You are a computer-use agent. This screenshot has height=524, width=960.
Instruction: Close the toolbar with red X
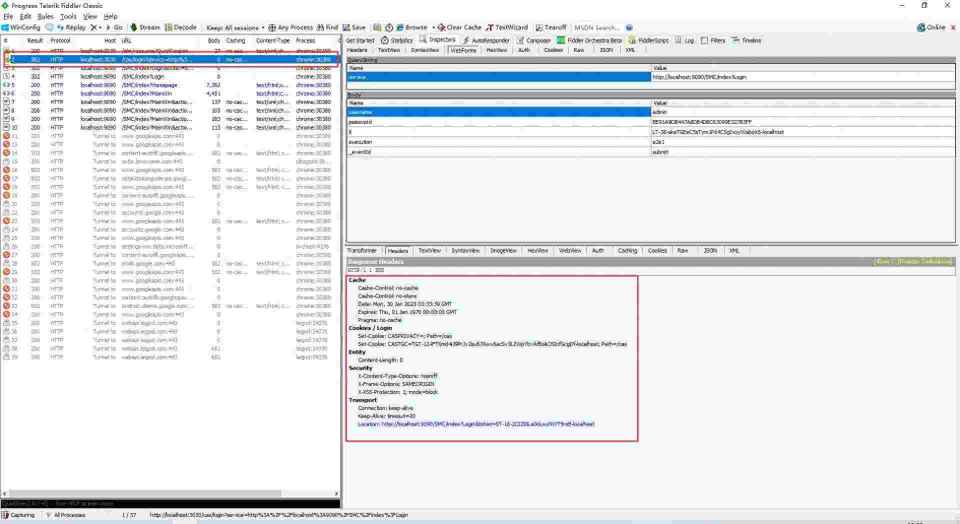click(953, 28)
